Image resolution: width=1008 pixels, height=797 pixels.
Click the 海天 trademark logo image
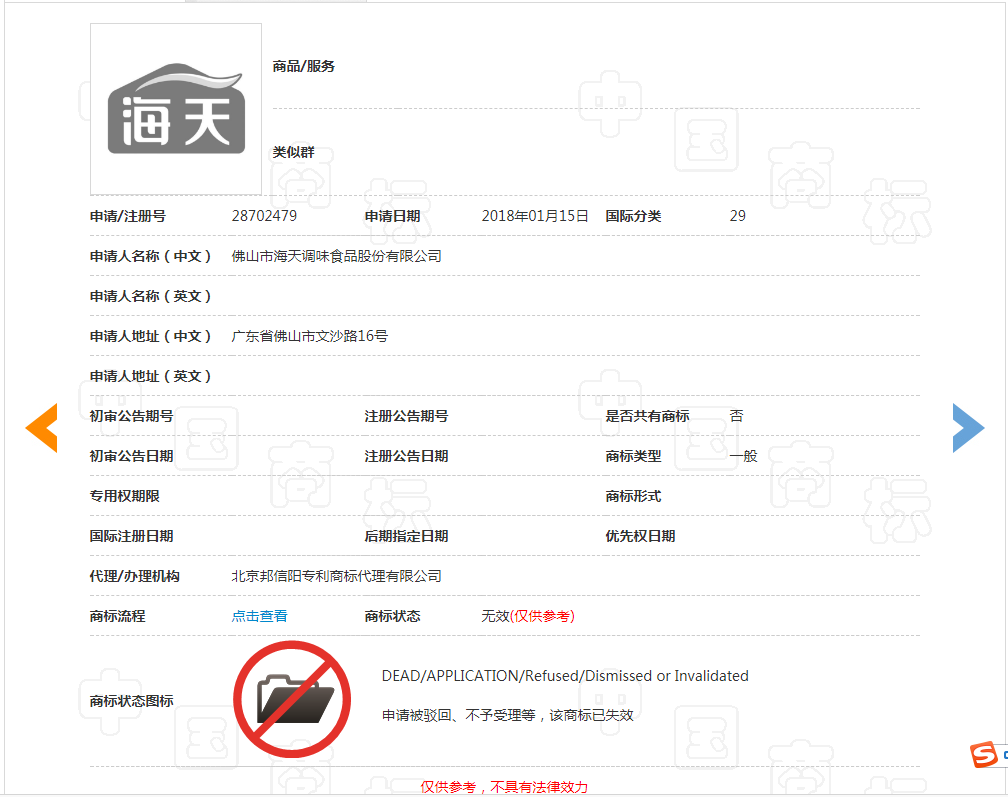click(x=175, y=108)
